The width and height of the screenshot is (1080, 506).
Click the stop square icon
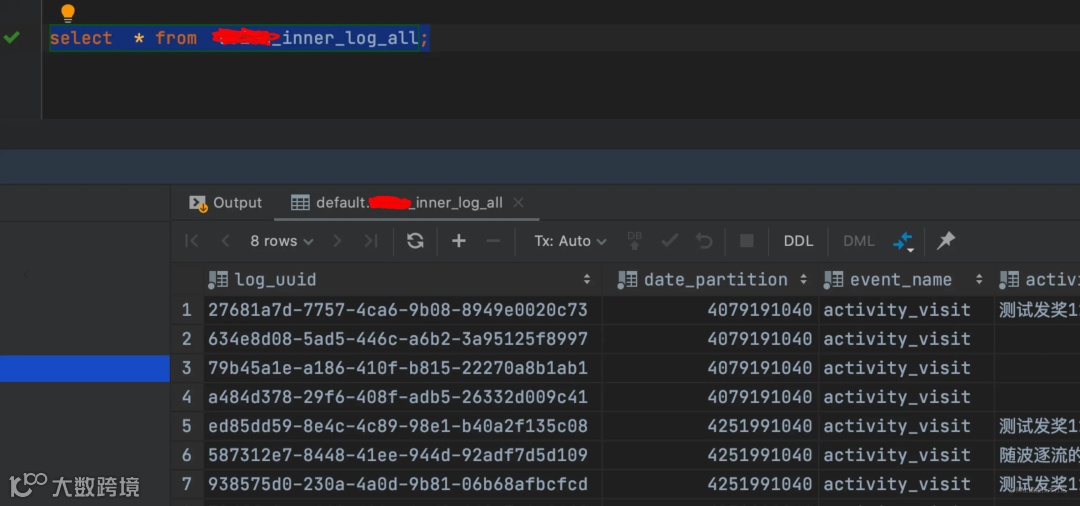point(747,240)
